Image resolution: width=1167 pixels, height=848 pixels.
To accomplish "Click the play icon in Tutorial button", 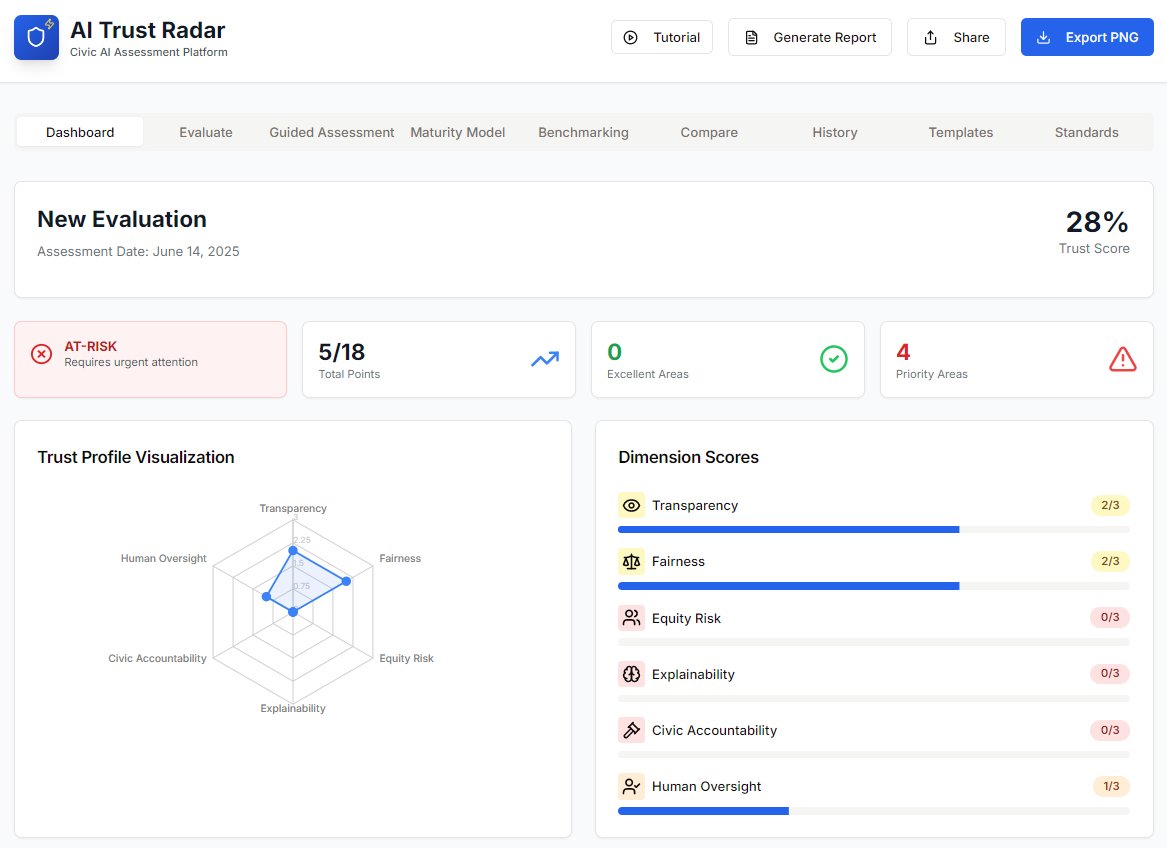I will pyautogui.click(x=630, y=37).
